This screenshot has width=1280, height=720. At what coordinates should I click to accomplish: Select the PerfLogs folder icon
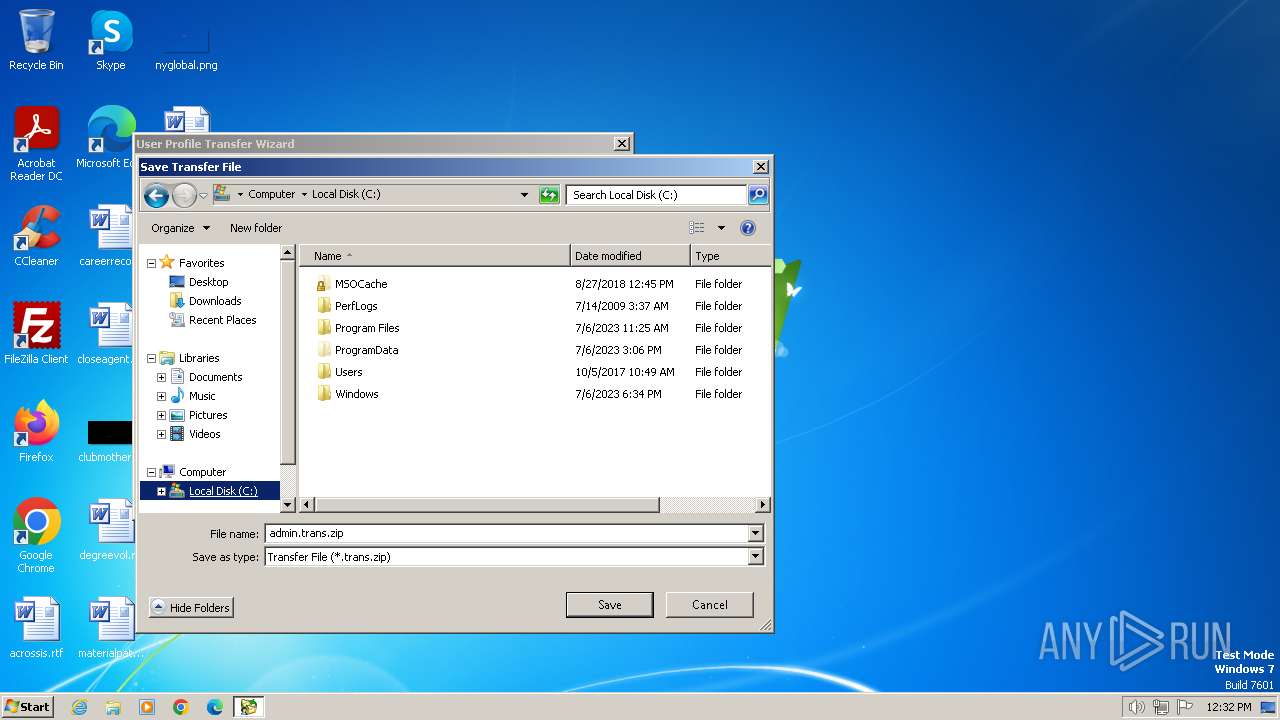324,306
